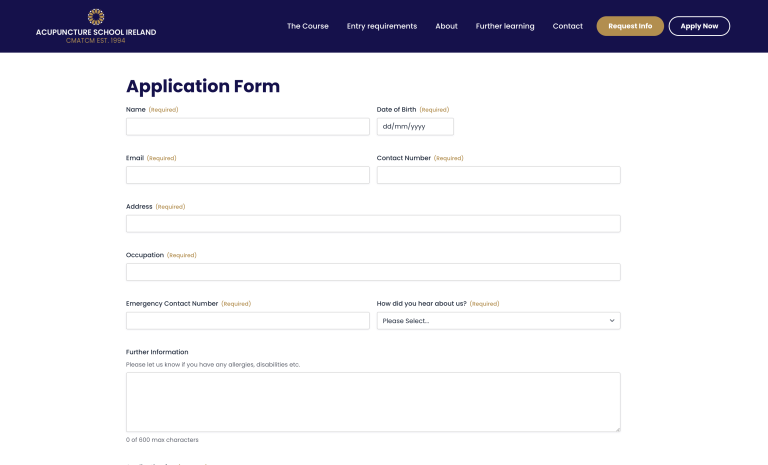Open The Course navigation link
This screenshot has width=768, height=465.
click(x=307, y=26)
